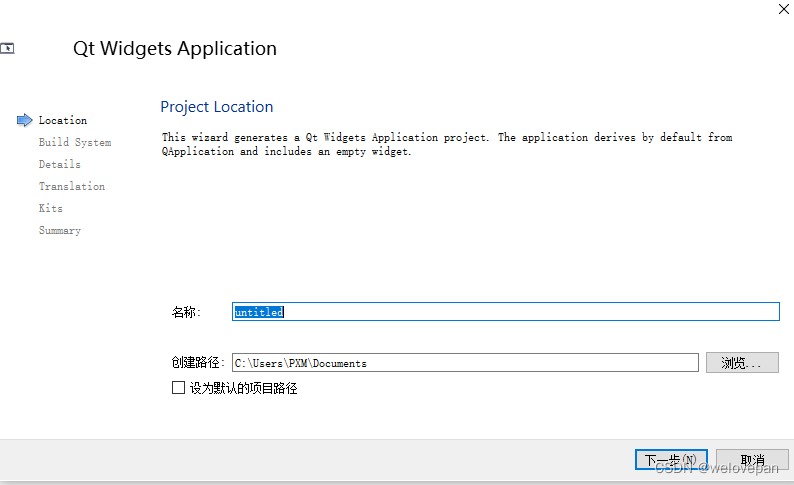Viewport: 794px width, 485px height.
Task: Click the 下一步(N) next button
Action: (x=671, y=460)
